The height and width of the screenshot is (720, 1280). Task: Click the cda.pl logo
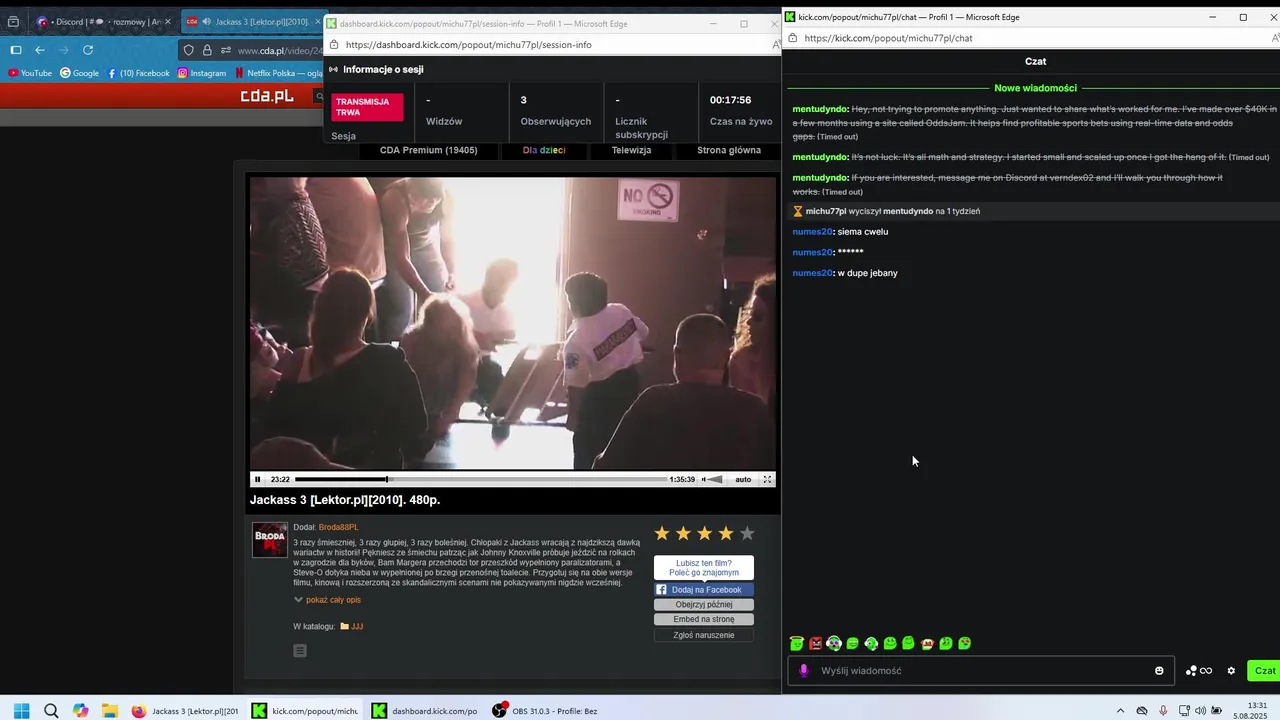click(267, 96)
